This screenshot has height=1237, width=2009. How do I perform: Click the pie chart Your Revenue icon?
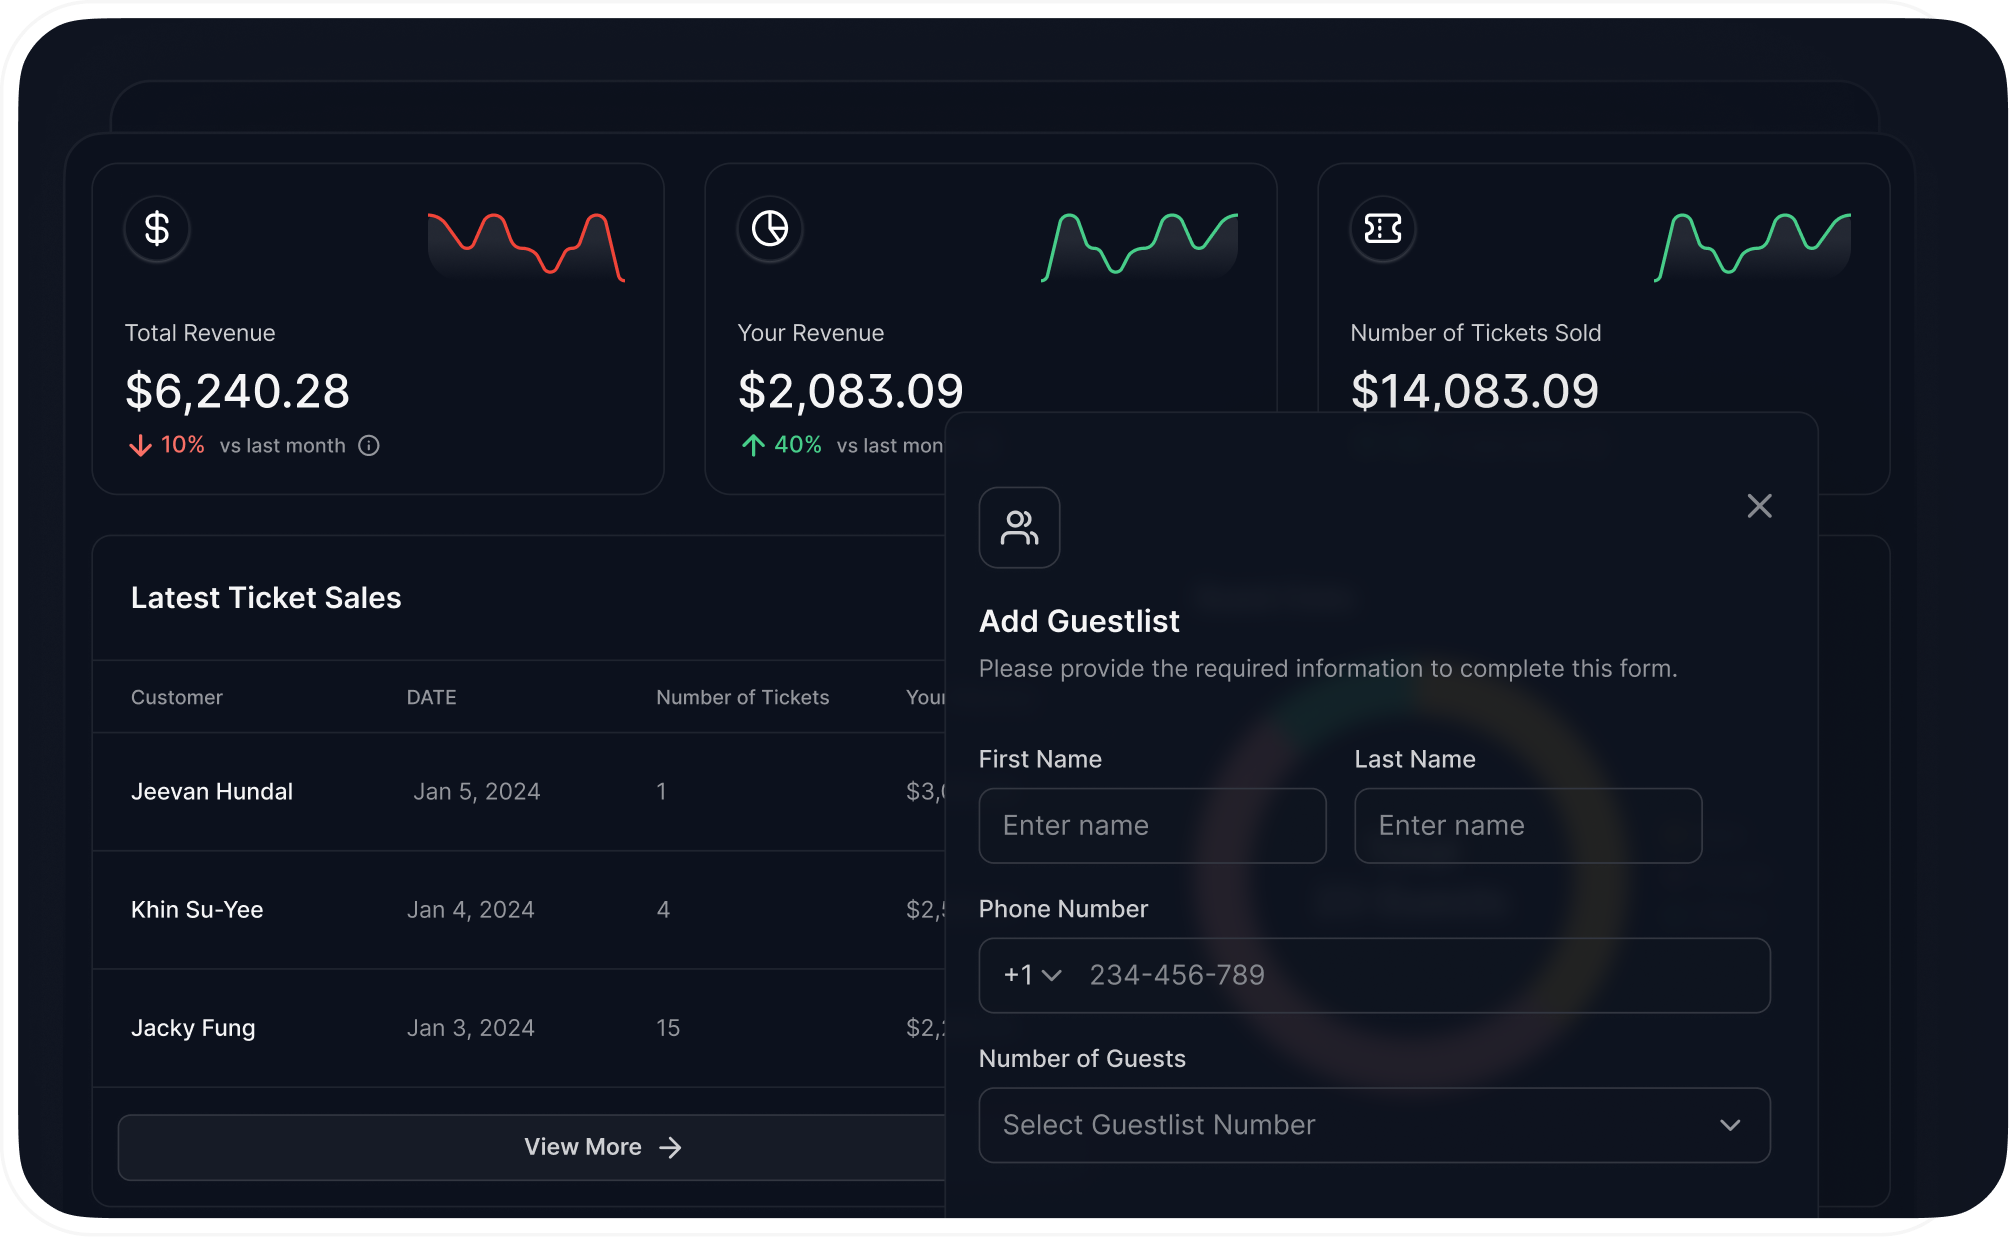770,229
